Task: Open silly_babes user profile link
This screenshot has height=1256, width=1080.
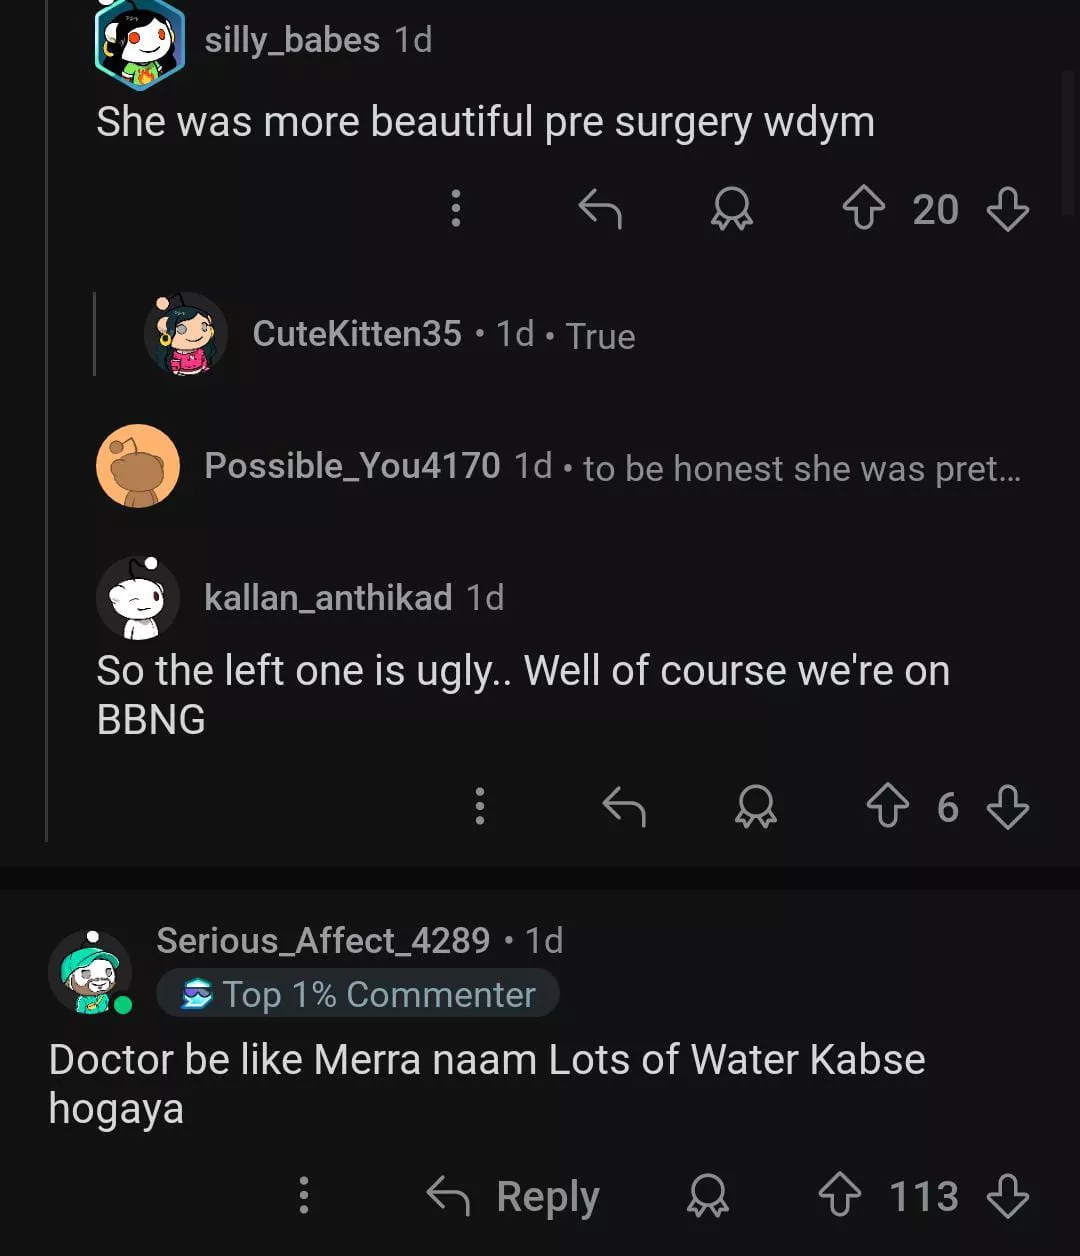Action: click(x=292, y=40)
